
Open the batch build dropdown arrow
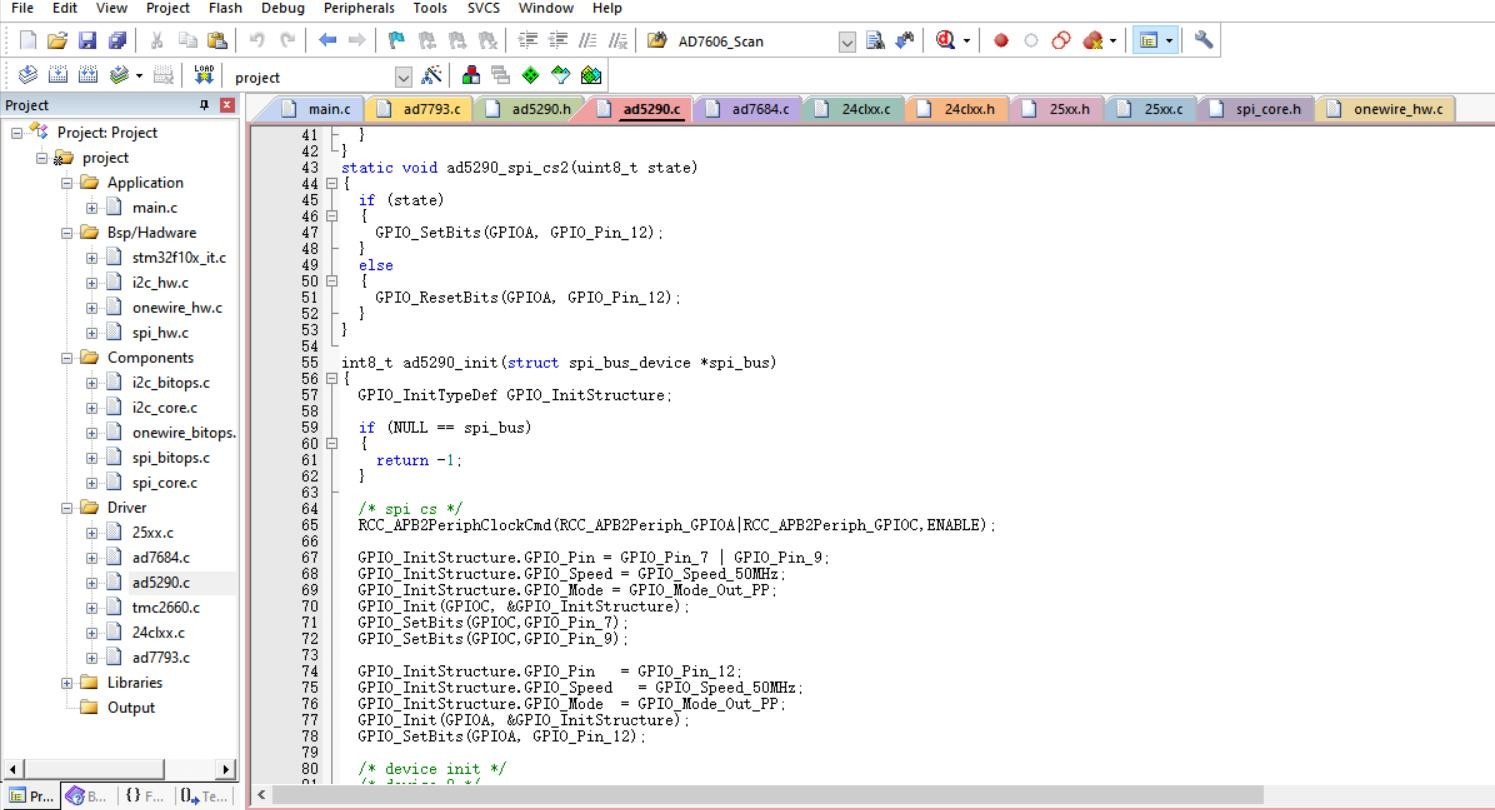click(139, 76)
